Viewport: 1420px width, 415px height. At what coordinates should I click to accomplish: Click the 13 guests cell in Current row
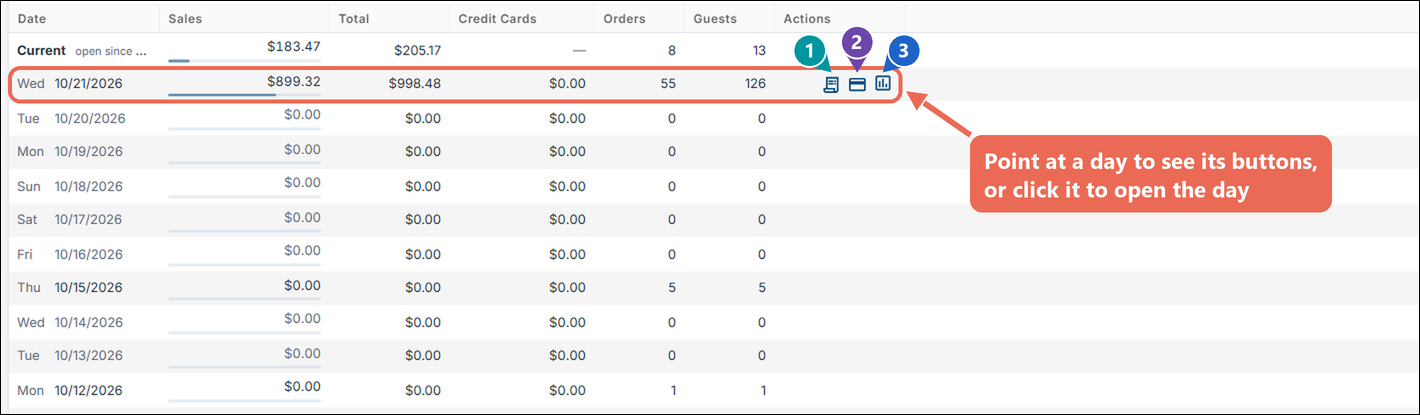pyautogui.click(x=759, y=50)
